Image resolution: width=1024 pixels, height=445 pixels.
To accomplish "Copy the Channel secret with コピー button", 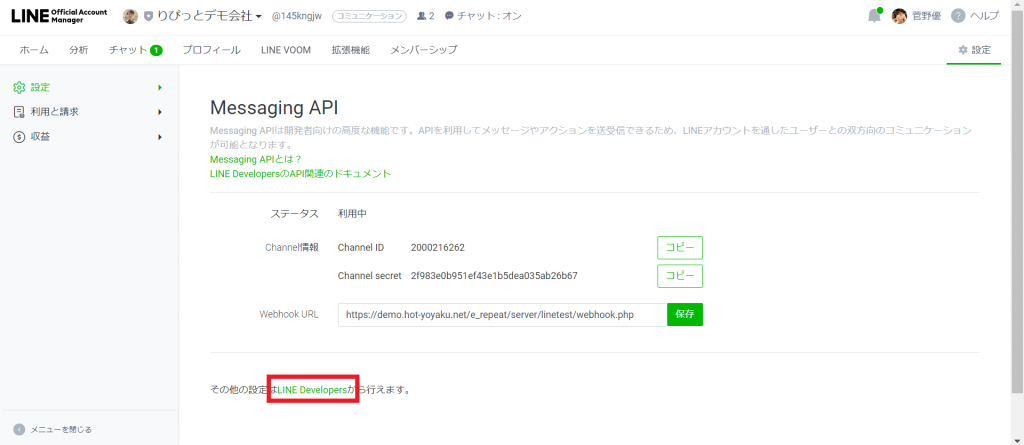I will tap(680, 276).
